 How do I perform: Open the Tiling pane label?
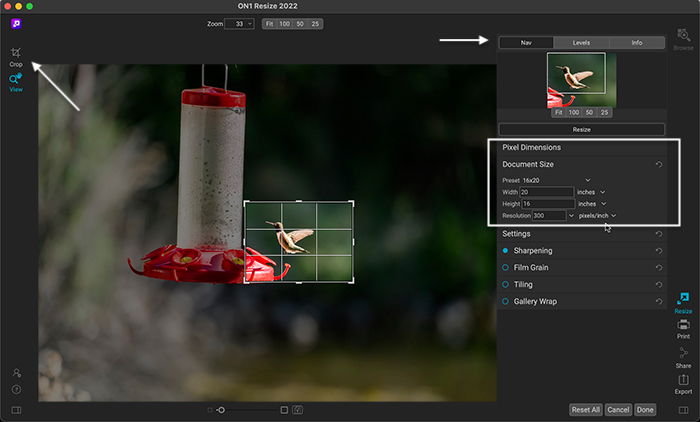(523, 285)
